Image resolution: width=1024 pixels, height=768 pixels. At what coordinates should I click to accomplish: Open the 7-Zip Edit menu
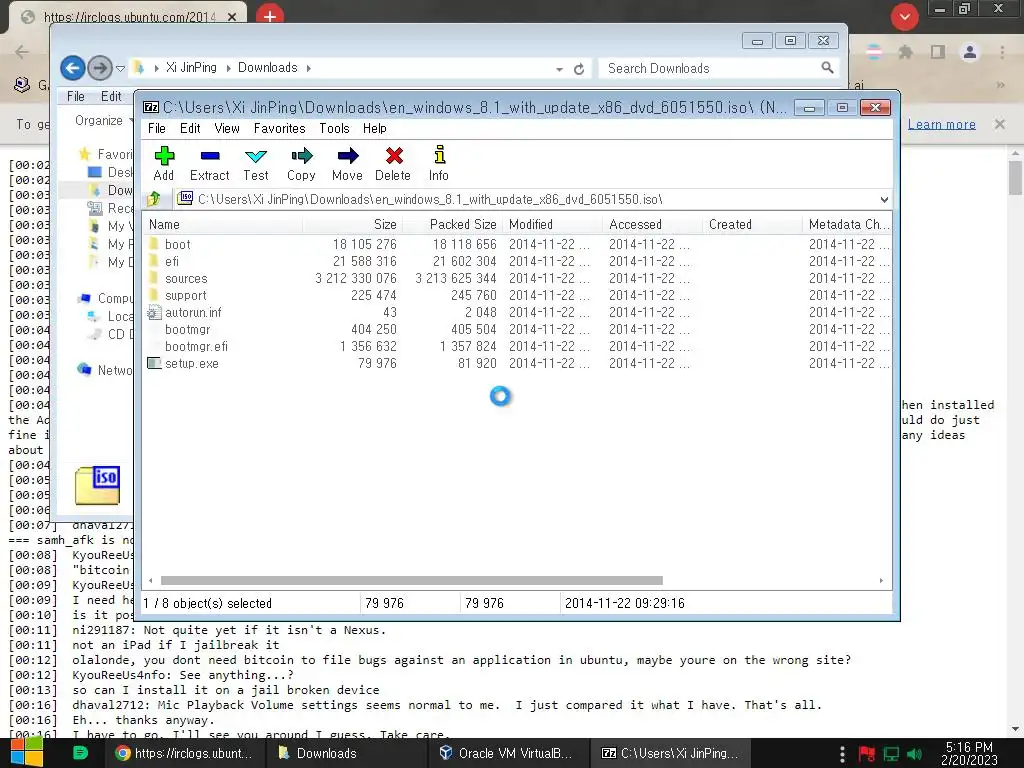(190, 129)
